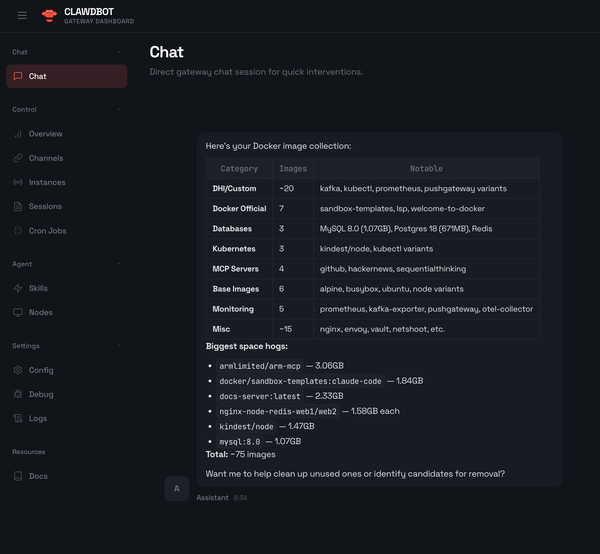Go to the Config page

40,370
